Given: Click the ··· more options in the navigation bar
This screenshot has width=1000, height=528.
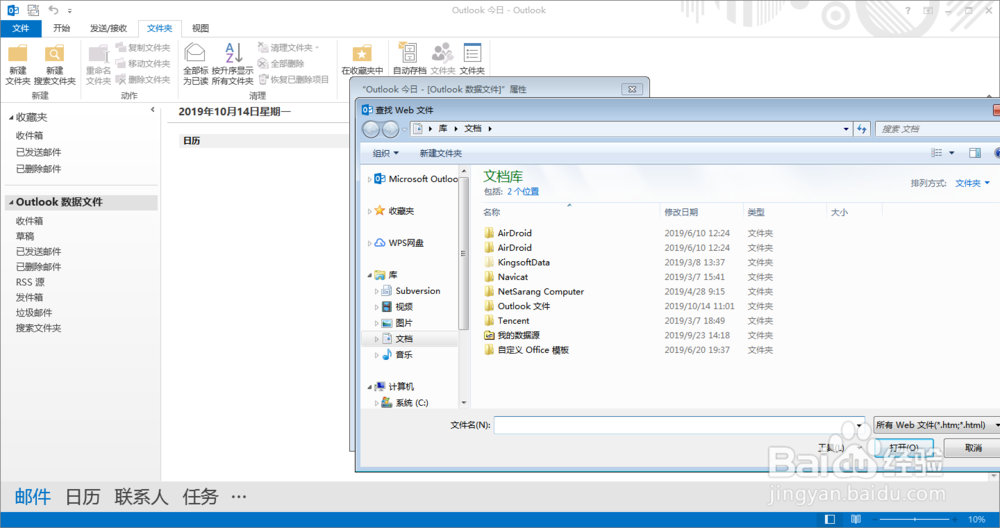Looking at the screenshot, I should [x=239, y=497].
